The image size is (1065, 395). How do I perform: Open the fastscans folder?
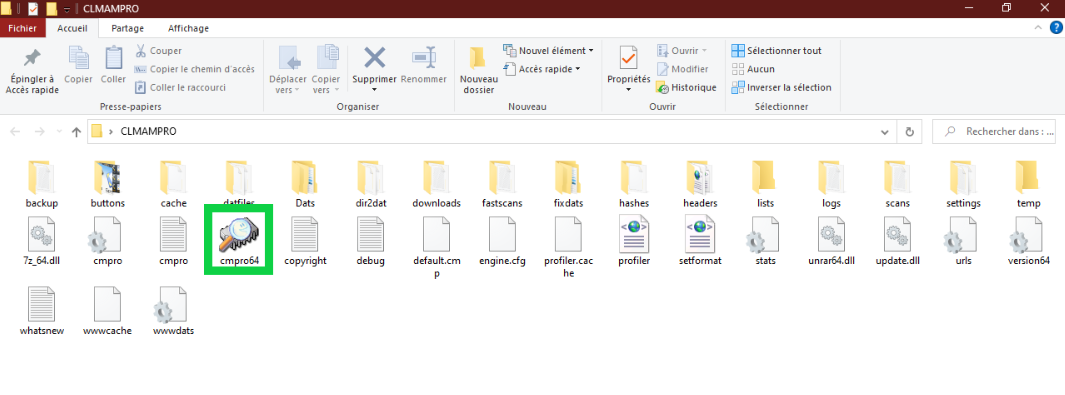coord(503,185)
